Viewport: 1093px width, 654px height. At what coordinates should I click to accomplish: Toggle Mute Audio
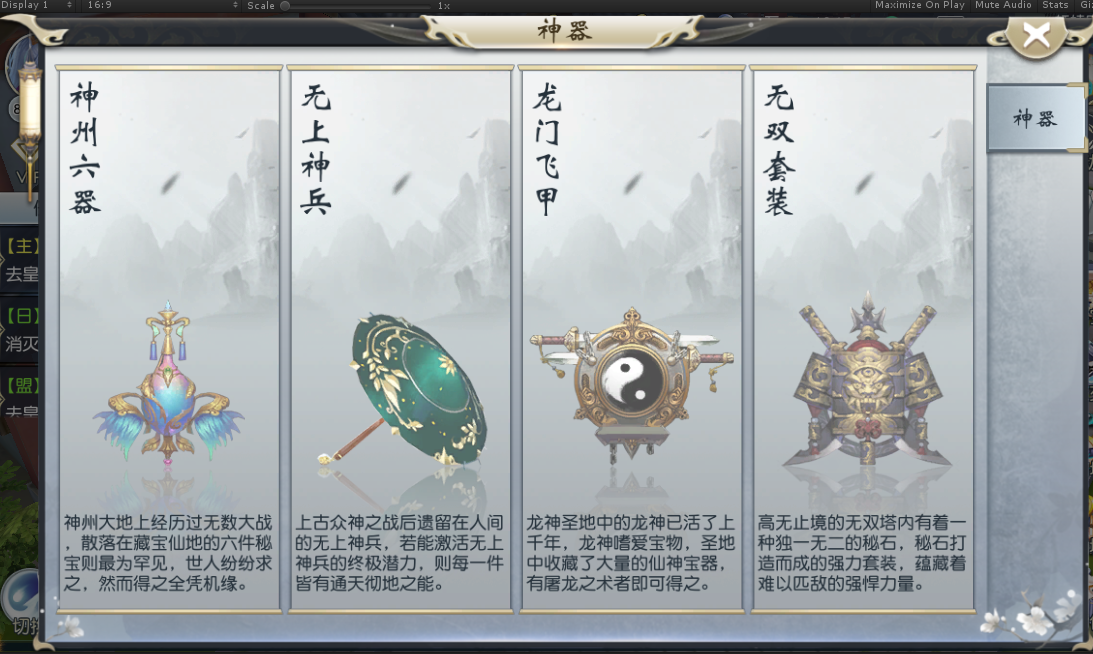click(x=1003, y=5)
